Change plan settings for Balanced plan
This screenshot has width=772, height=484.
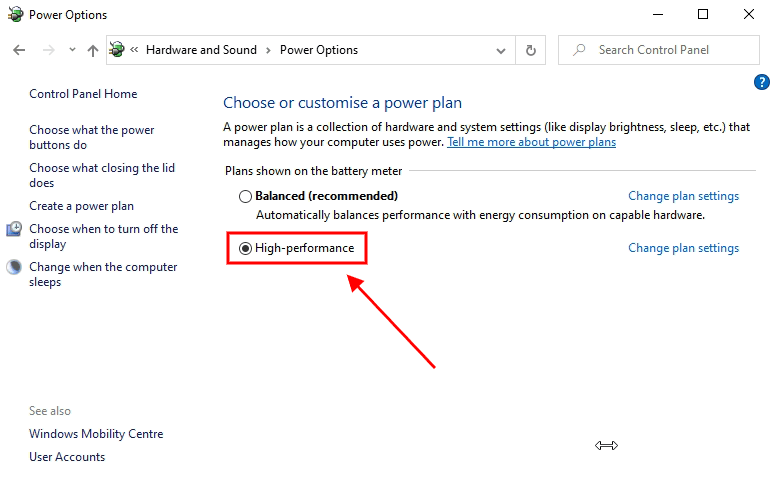point(683,196)
